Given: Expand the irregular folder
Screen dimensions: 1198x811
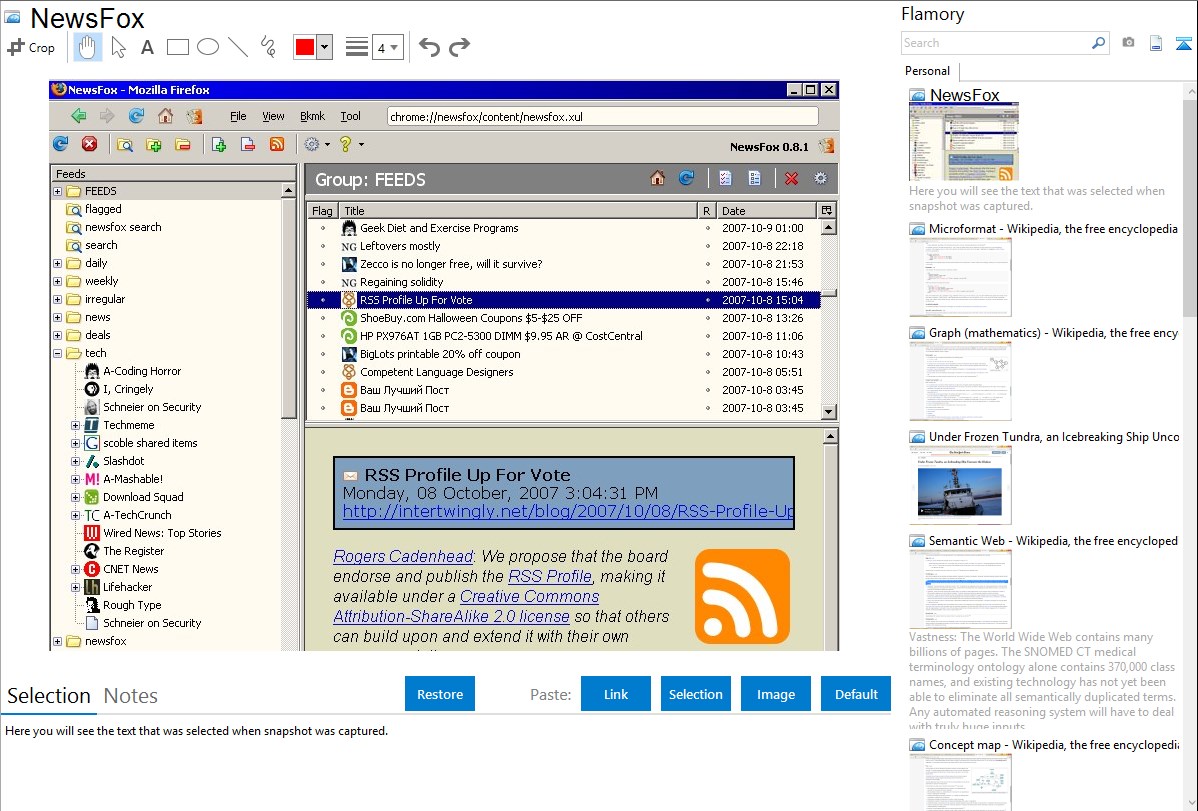Looking at the screenshot, I should [x=57, y=299].
